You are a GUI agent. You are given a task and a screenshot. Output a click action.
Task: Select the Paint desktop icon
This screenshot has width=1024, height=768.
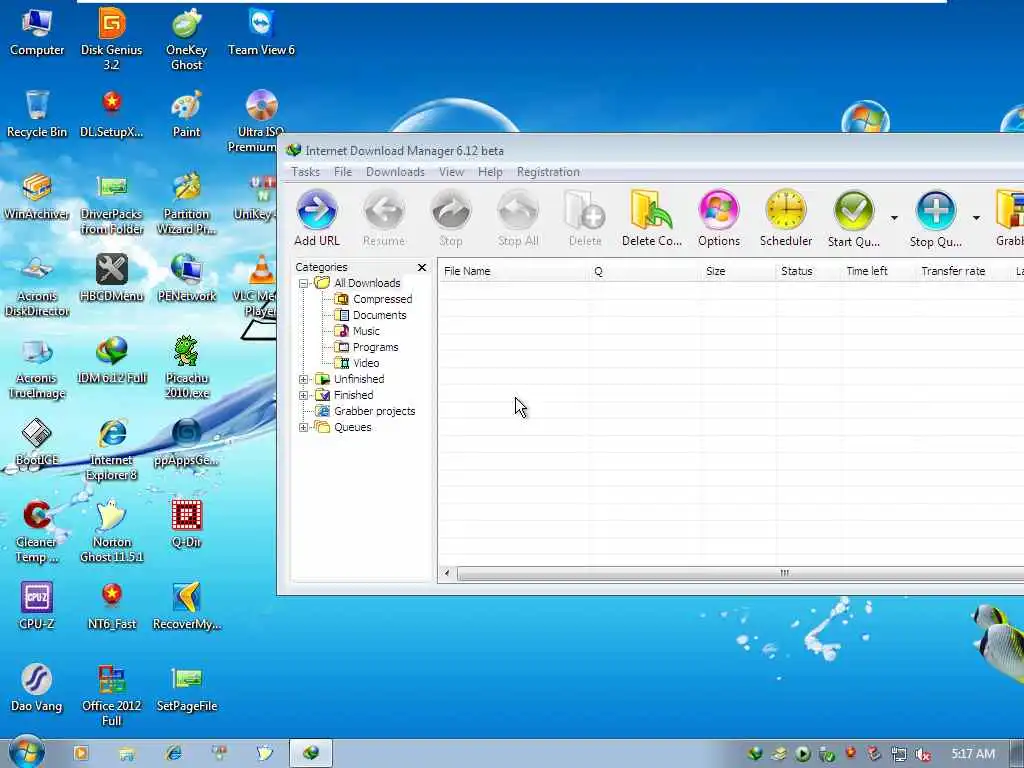[187, 114]
